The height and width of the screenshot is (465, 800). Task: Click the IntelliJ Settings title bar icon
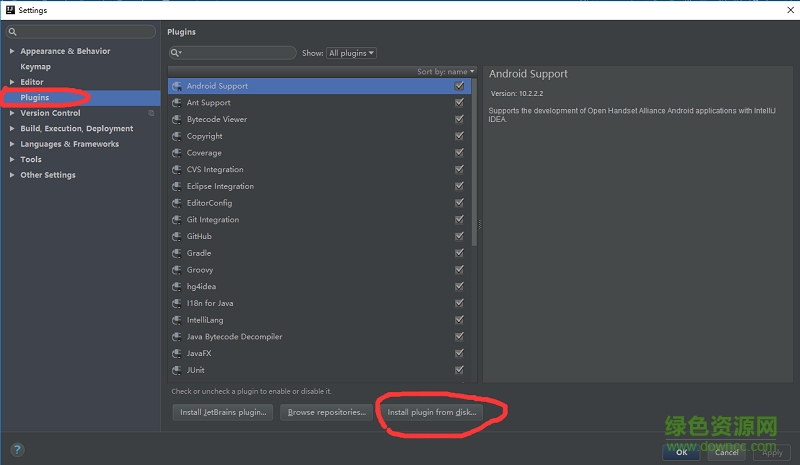pyautogui.click(x=10, y=10)
